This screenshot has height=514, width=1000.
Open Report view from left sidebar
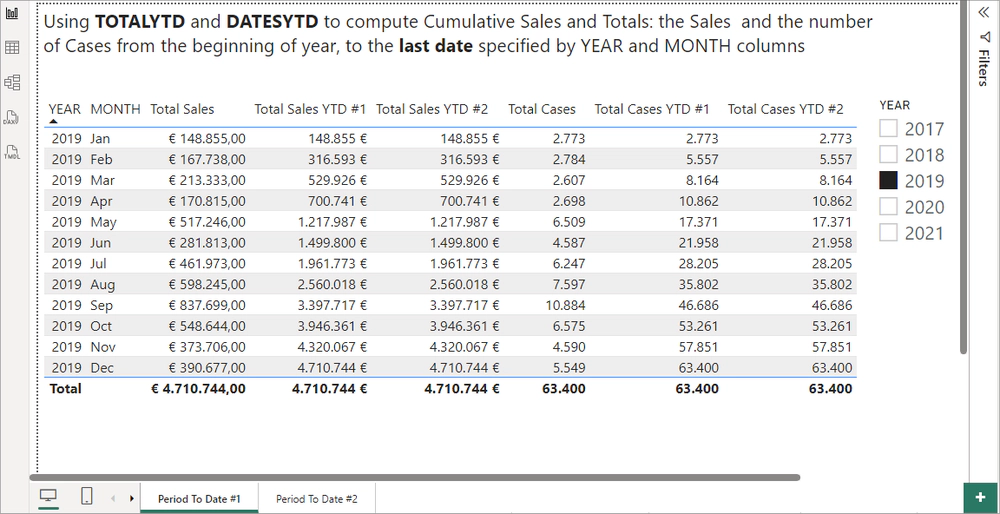coord(13,15)
